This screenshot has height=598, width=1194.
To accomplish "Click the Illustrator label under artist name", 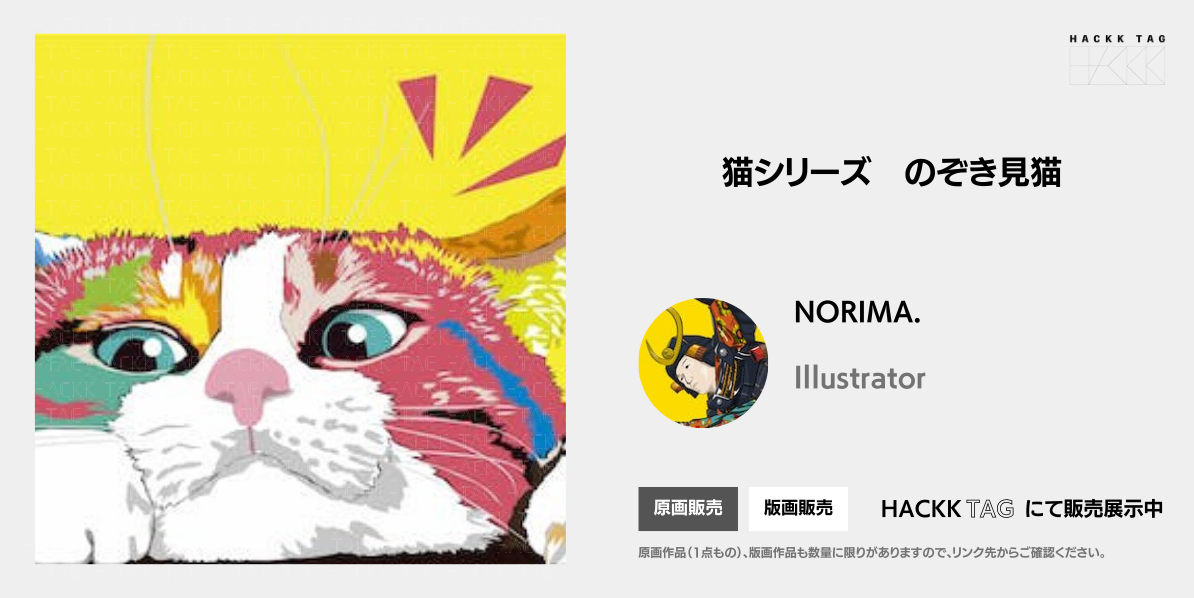I will tap(860, 377).
